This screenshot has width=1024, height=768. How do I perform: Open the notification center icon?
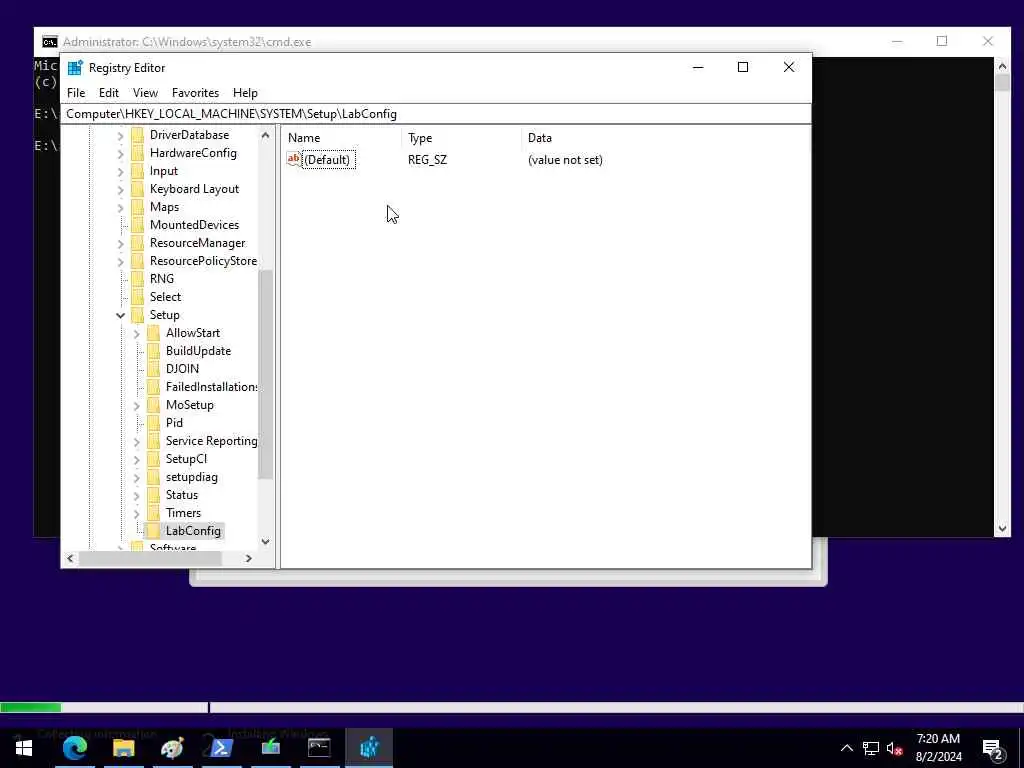992,749
